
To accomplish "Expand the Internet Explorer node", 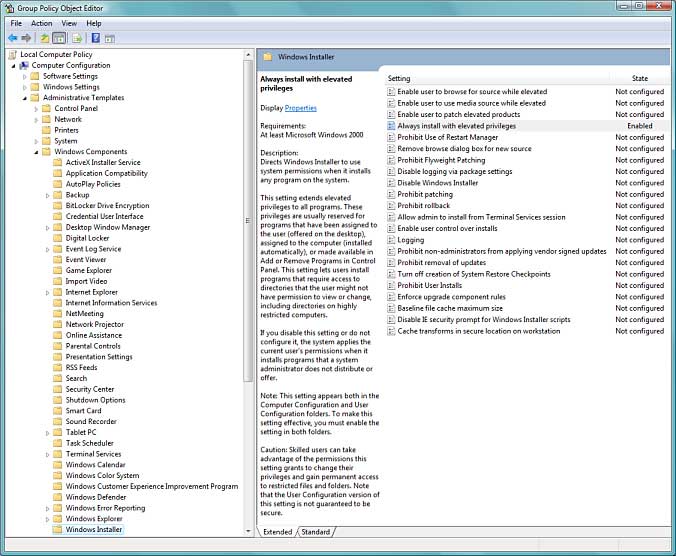I will 47,292.
